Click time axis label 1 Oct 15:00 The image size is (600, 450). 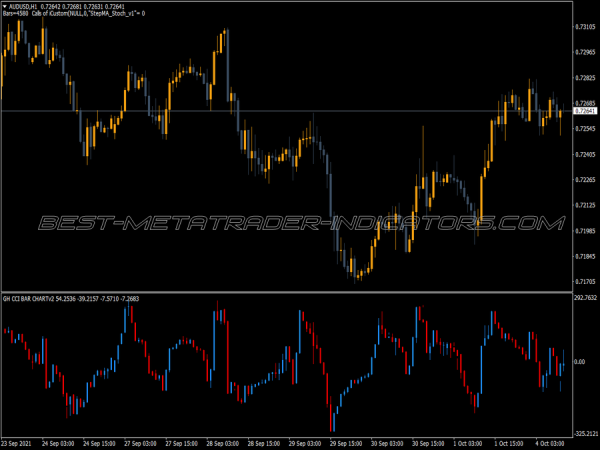point(509,443)
